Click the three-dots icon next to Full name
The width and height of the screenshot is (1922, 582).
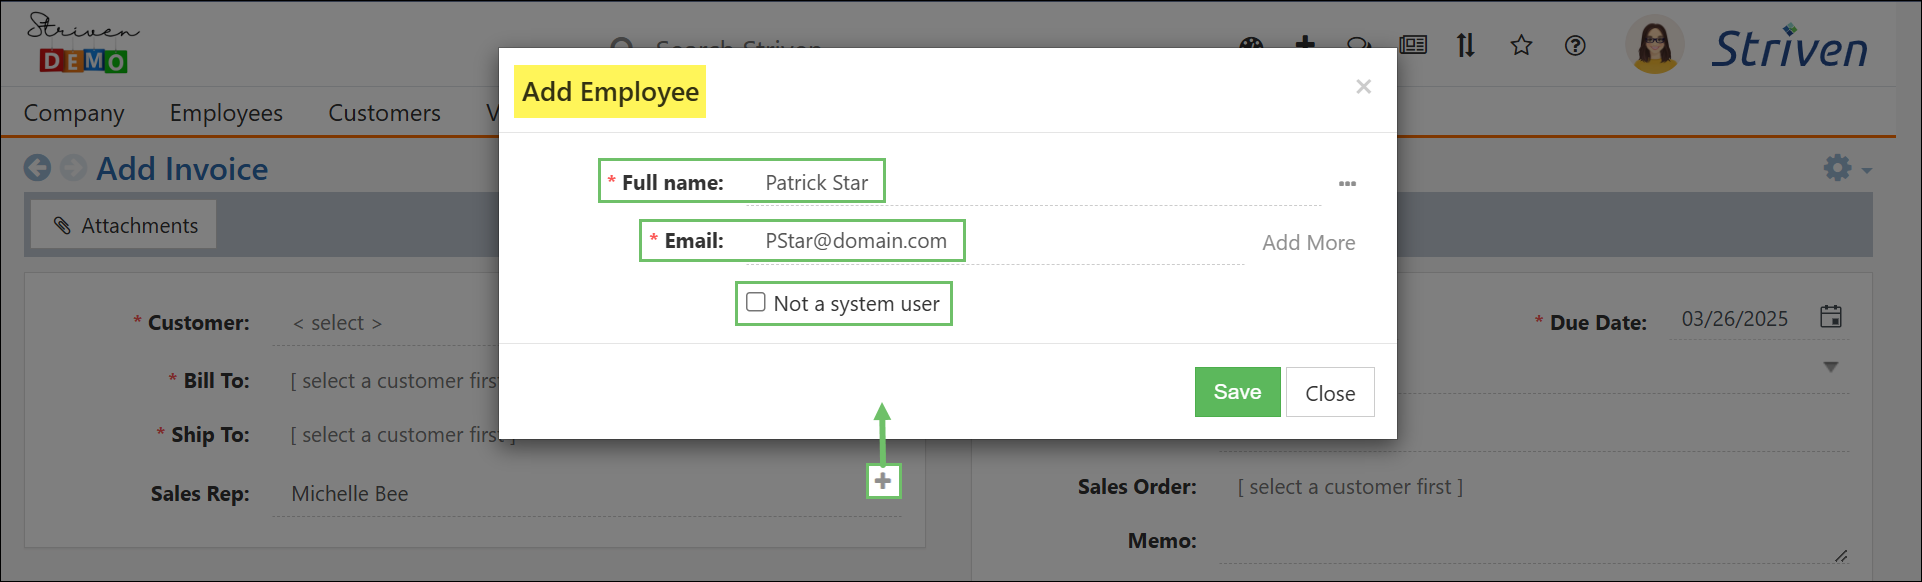pyautogui.click(x=1347, y=184)
